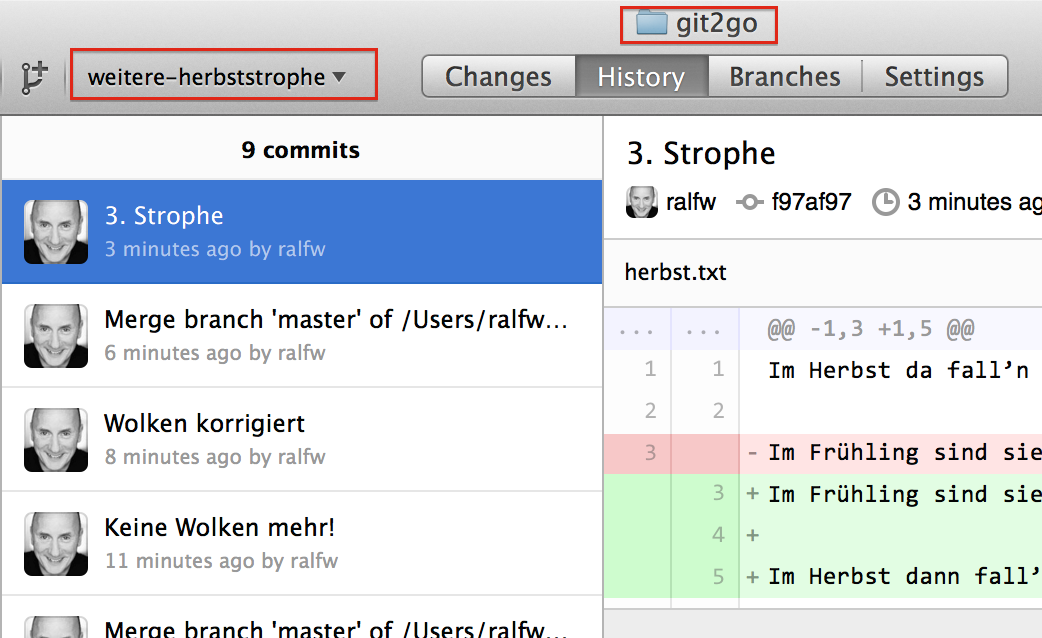1042x638 pixels.
Task: Open the Branches tab
Action: tap(785, 76)
